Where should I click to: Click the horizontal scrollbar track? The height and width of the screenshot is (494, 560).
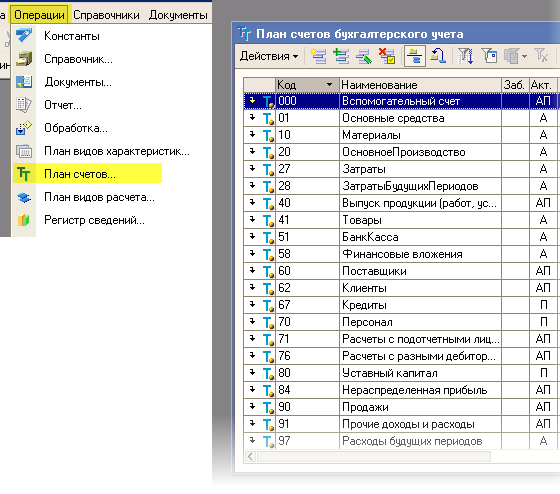pyautogui.click(x=374, y=456)
